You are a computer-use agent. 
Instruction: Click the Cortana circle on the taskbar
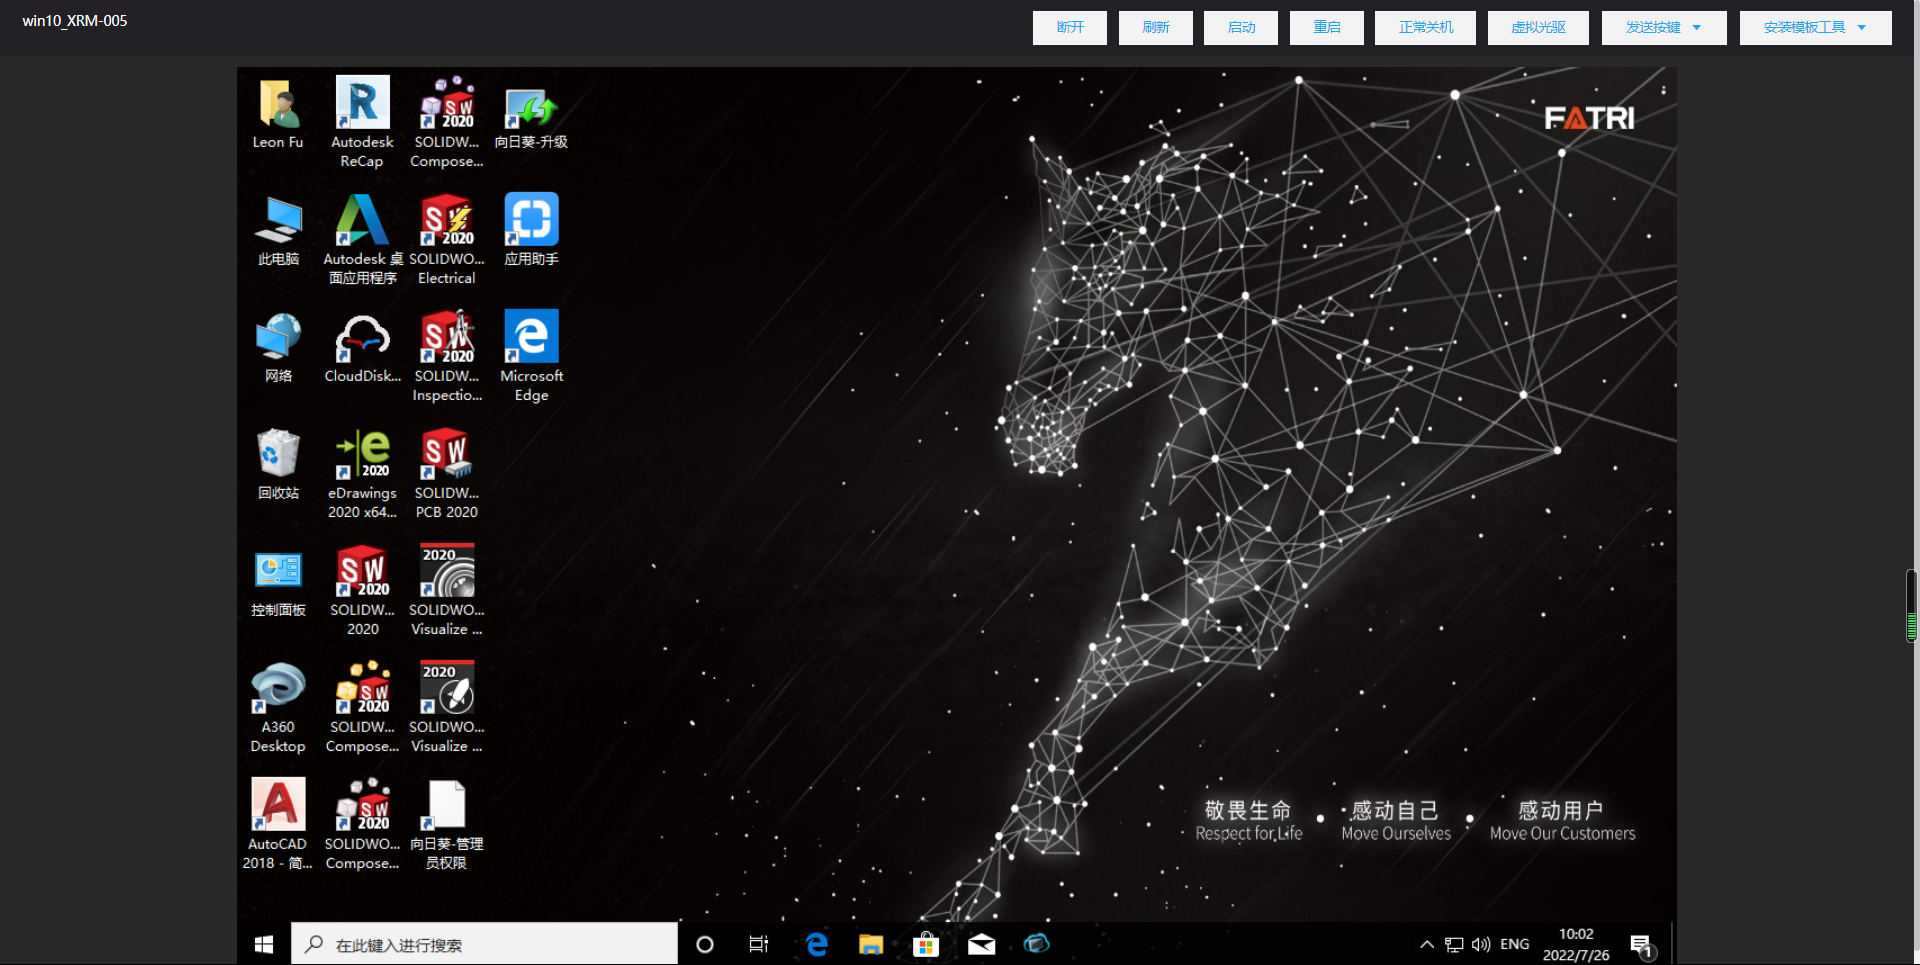tap(705, 944)
